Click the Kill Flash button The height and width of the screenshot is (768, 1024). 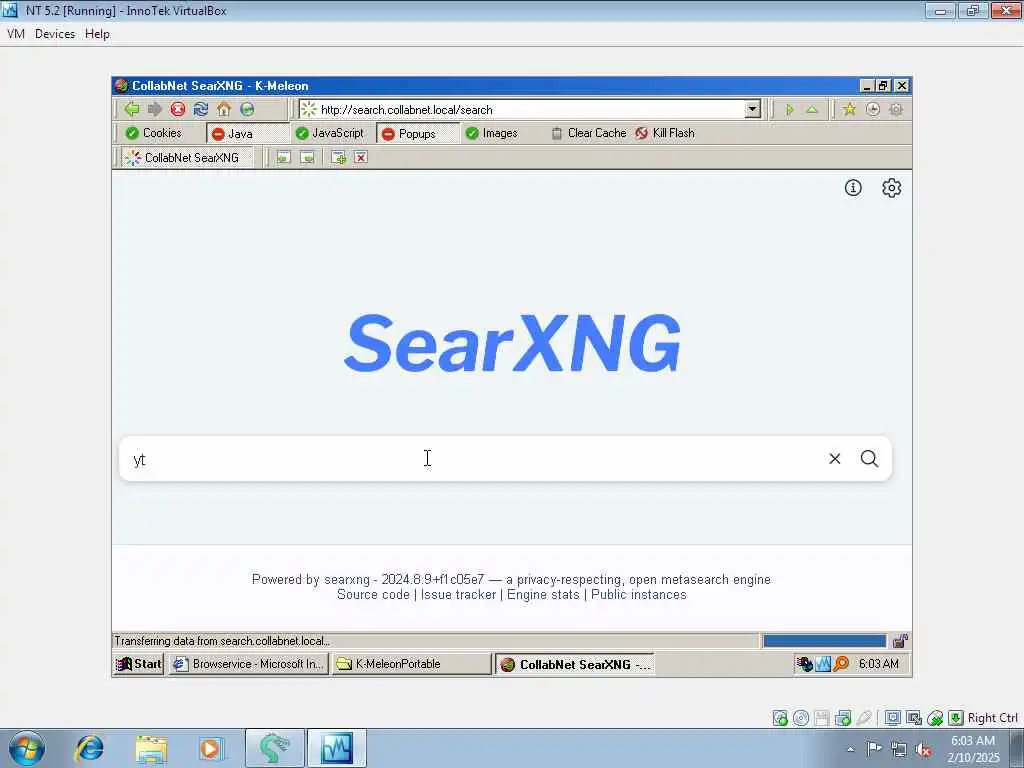point(665,133)
